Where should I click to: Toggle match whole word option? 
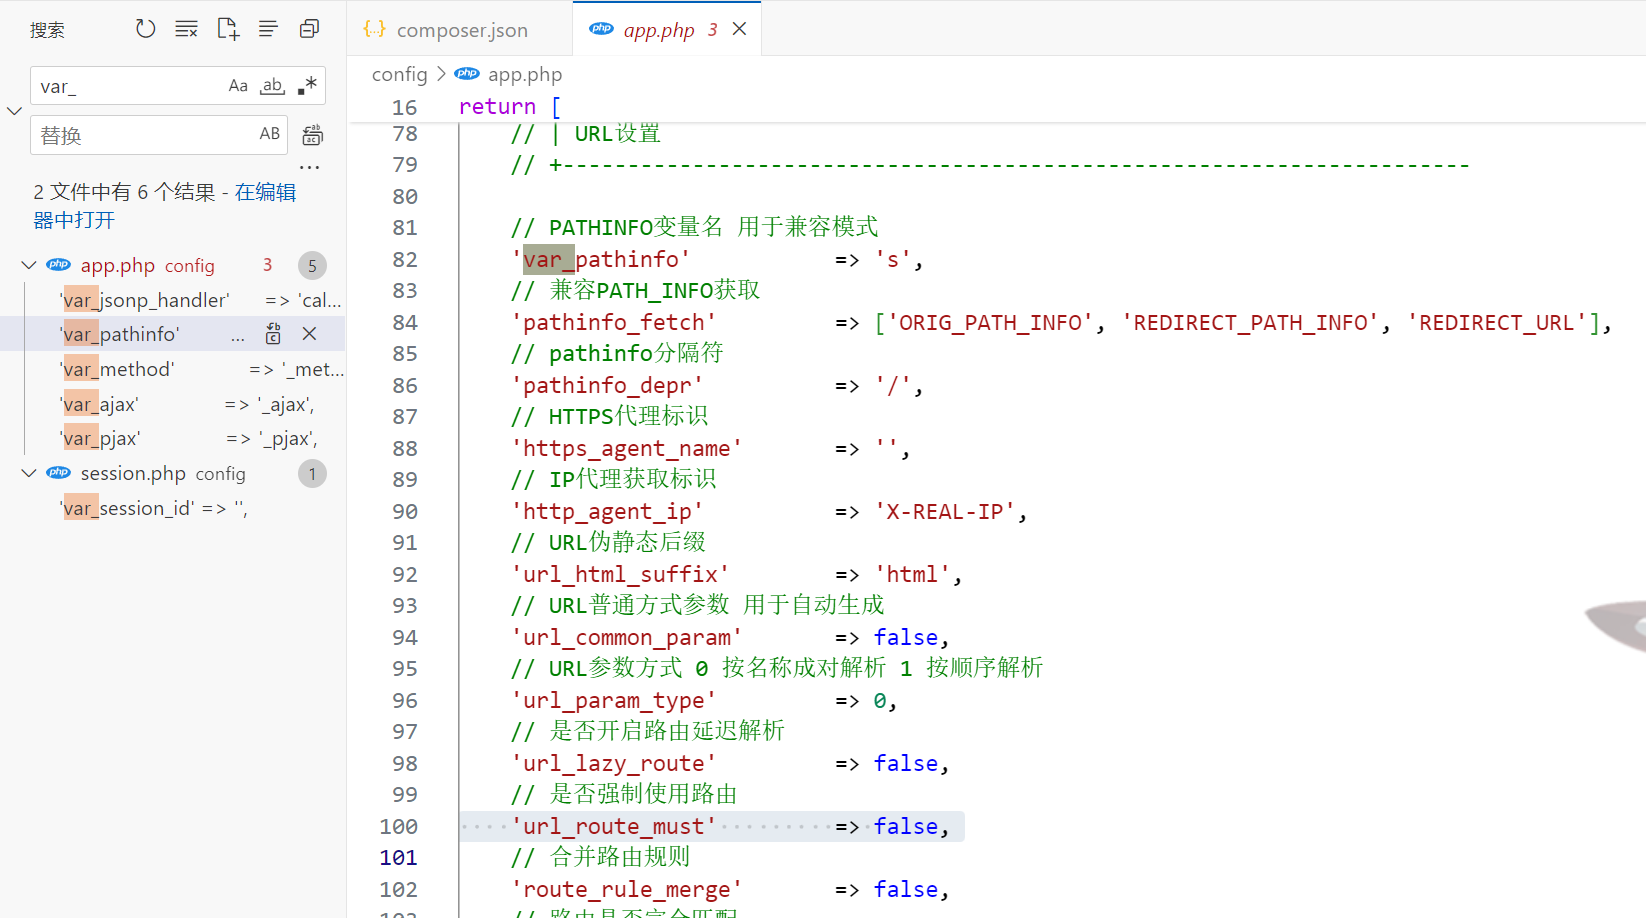[x=272, y=86]
